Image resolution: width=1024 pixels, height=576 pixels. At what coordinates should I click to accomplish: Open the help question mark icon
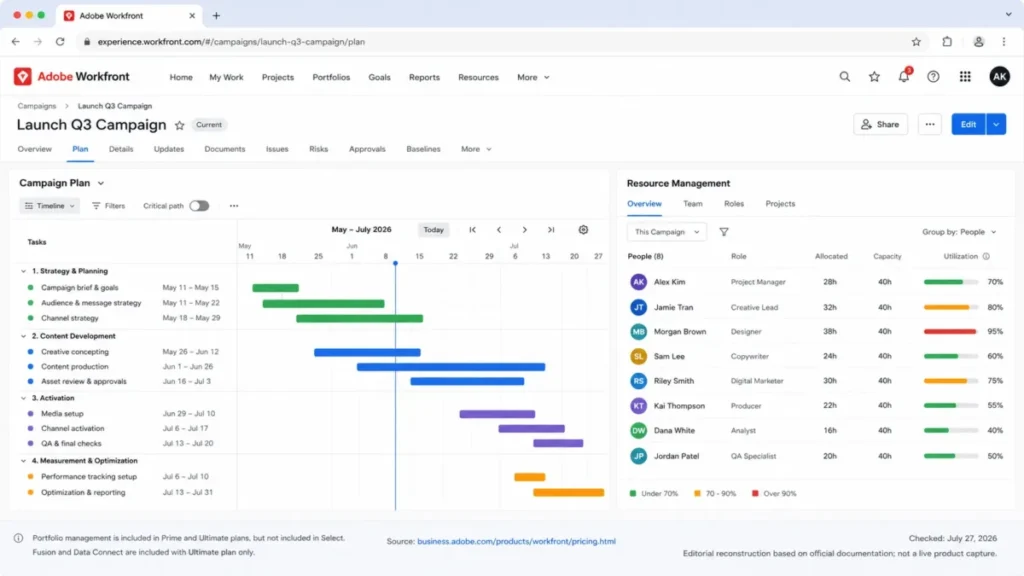(x=933, y=76)
